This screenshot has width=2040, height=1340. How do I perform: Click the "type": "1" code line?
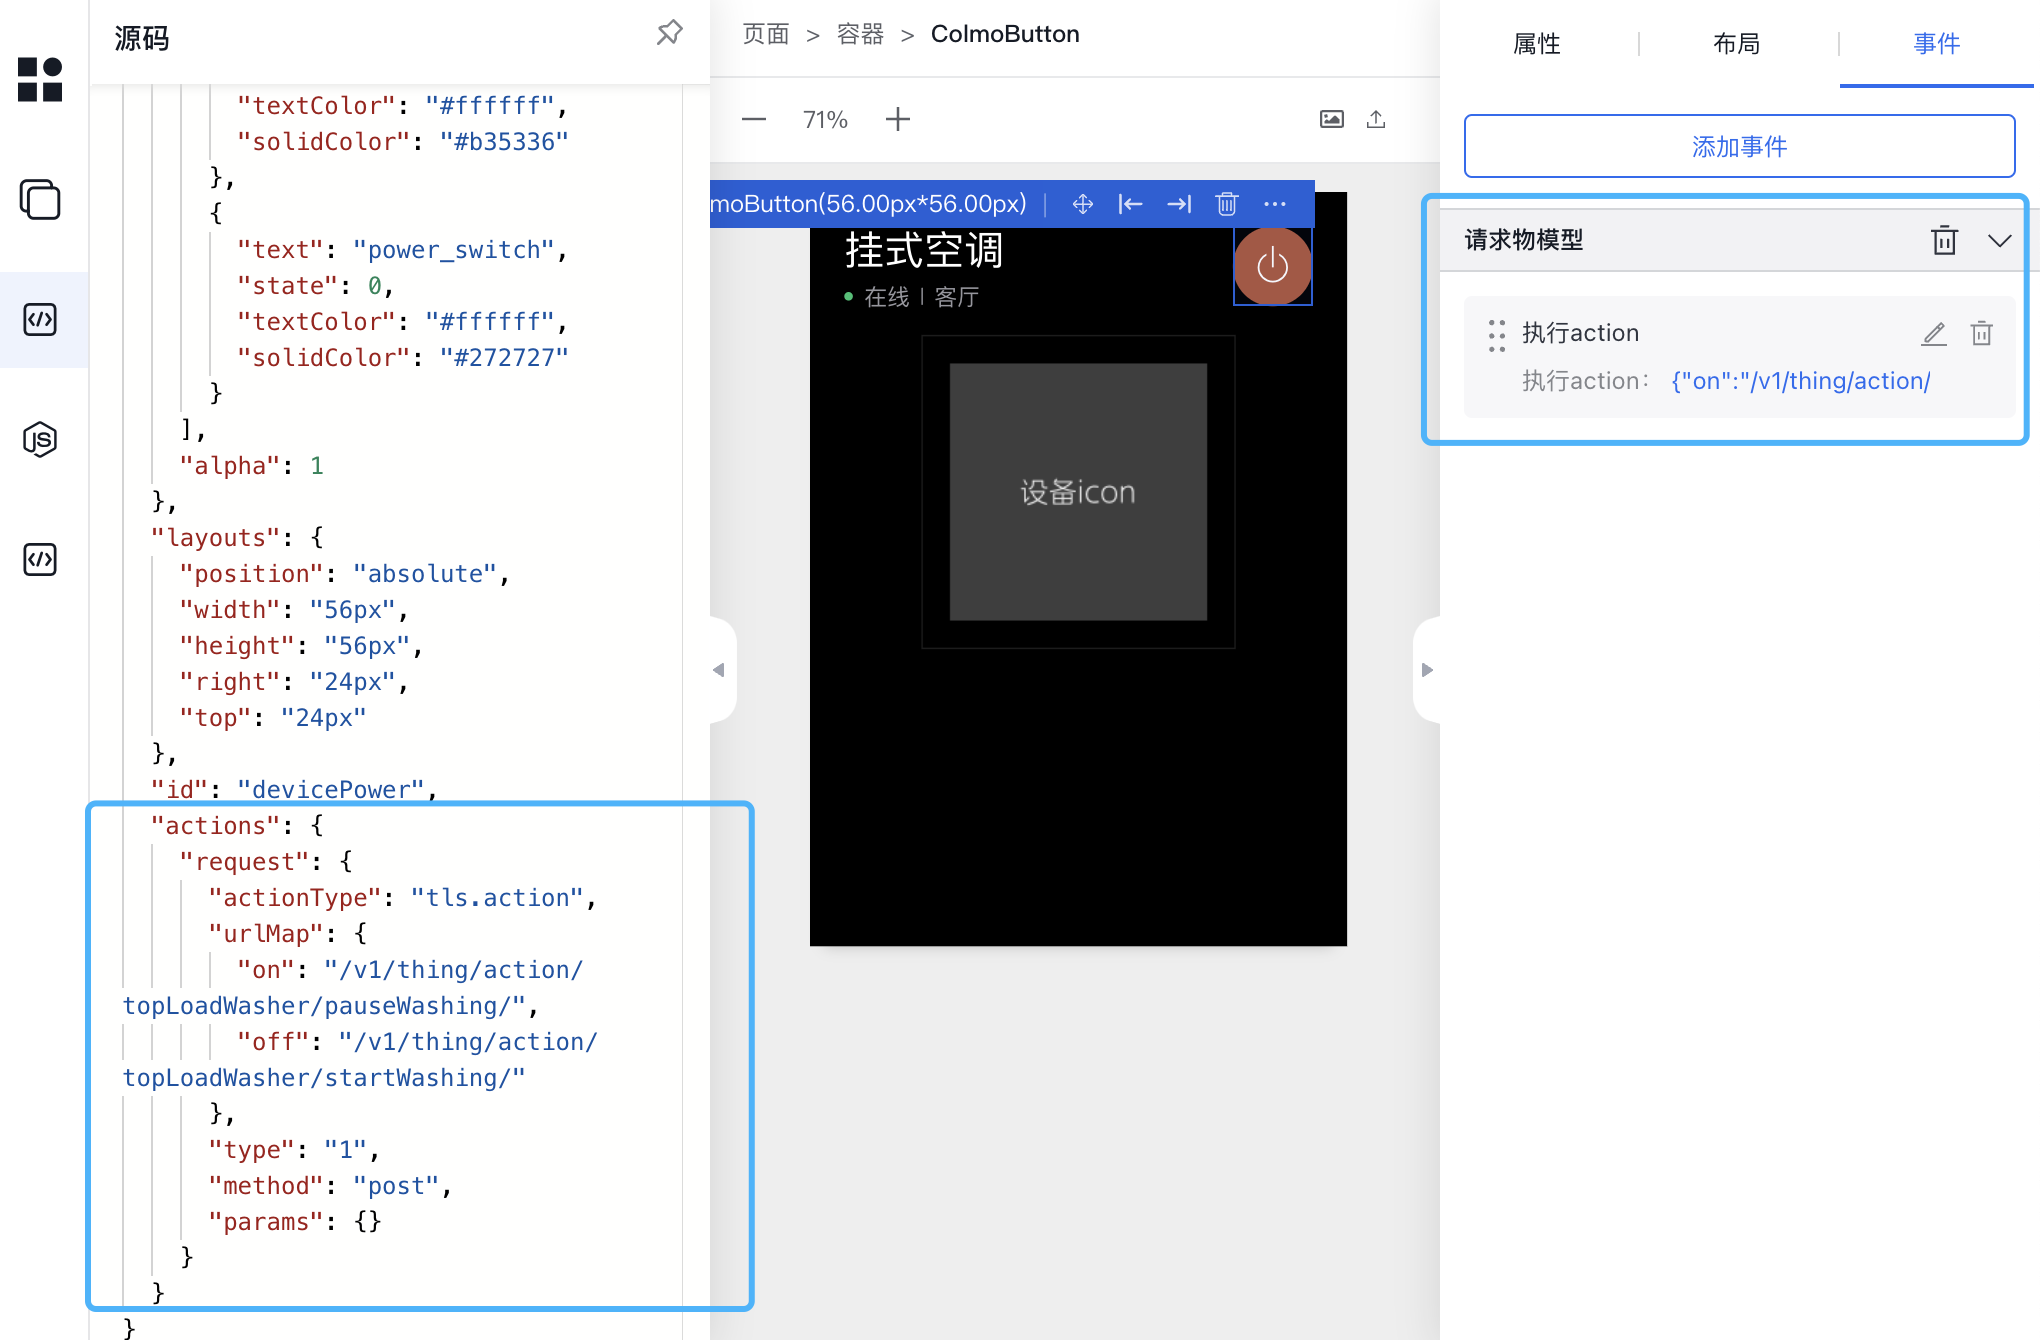coord(294,1150)
